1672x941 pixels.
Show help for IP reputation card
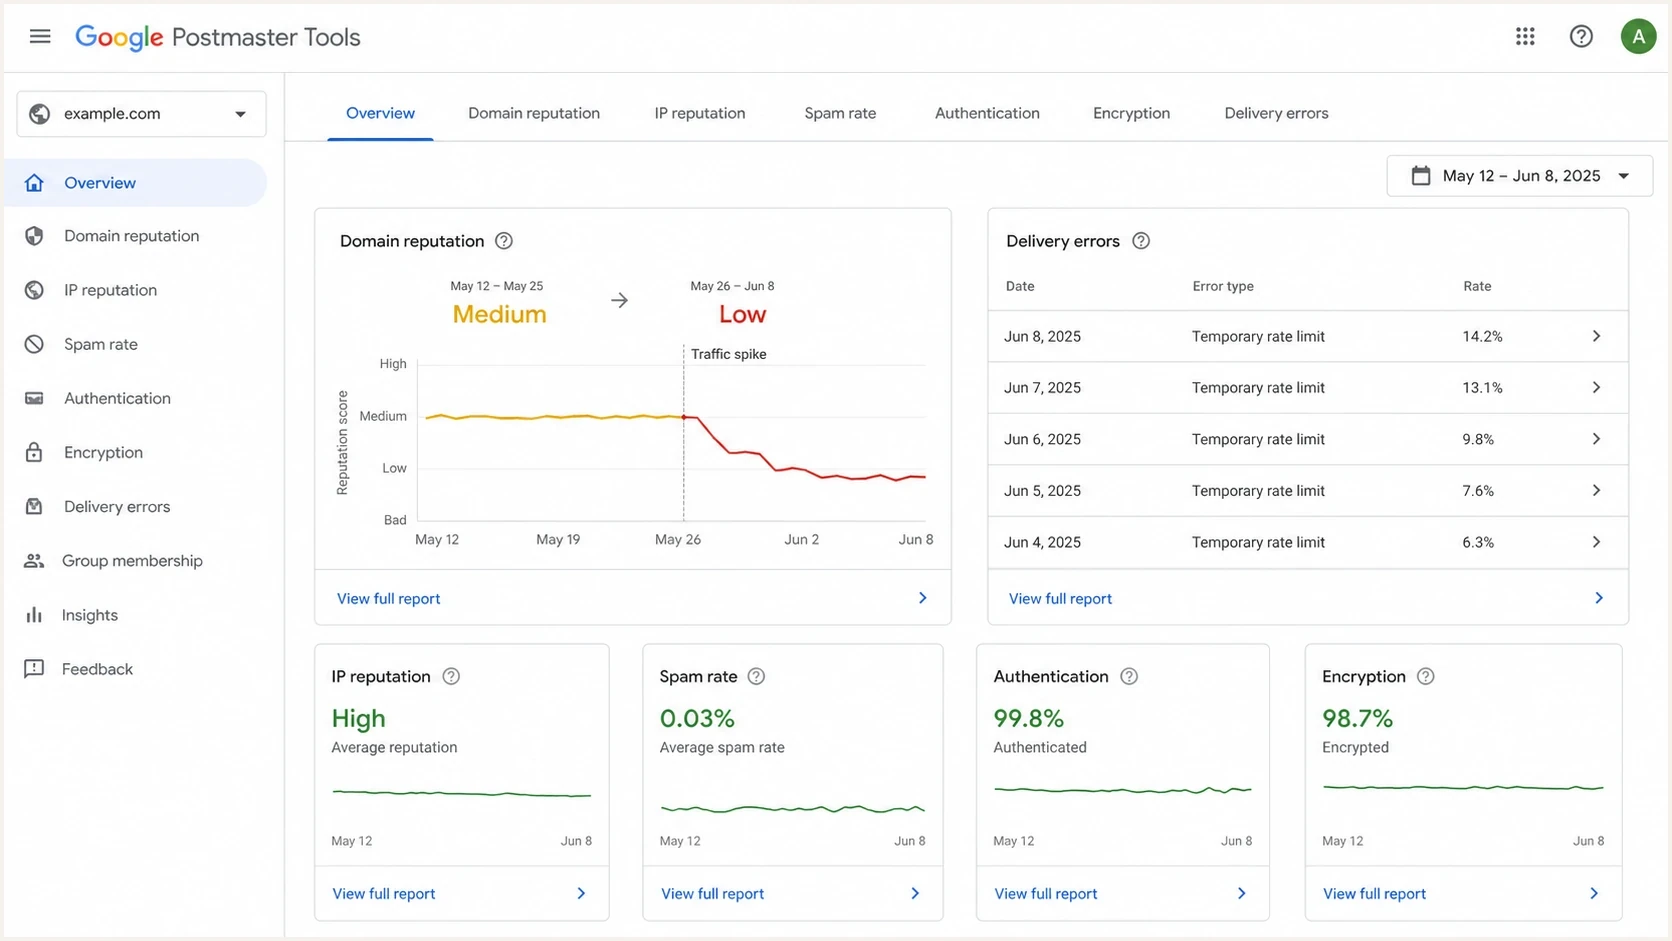click(451, 676)
